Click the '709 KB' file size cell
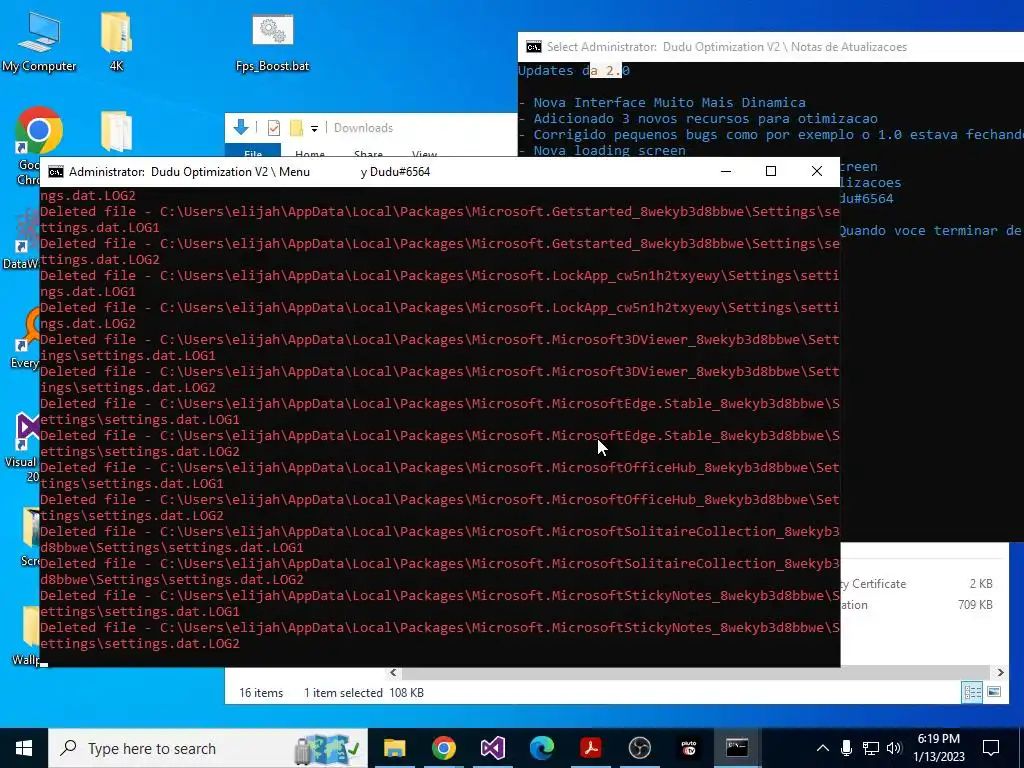 (975, 605)
